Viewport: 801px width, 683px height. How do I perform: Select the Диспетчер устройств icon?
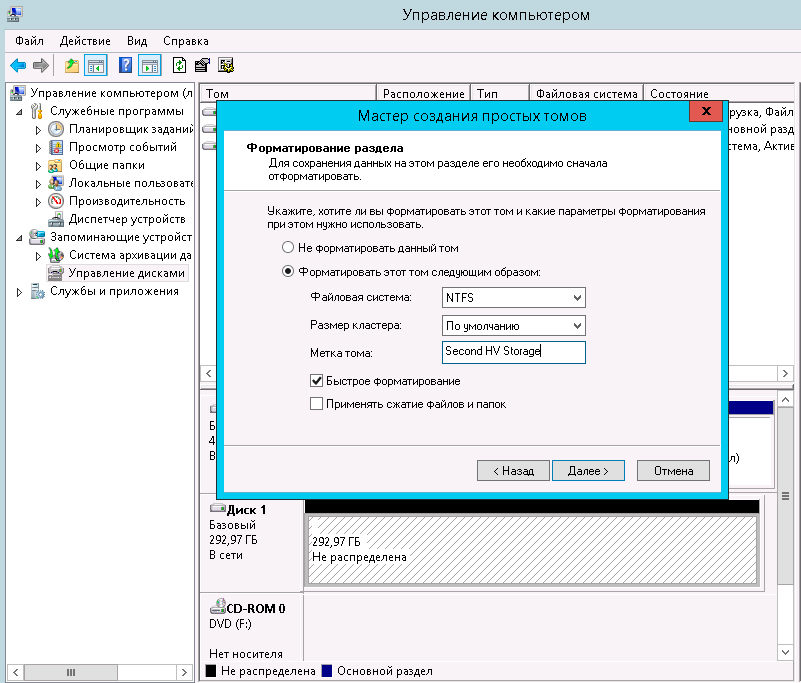pos(55,220)
